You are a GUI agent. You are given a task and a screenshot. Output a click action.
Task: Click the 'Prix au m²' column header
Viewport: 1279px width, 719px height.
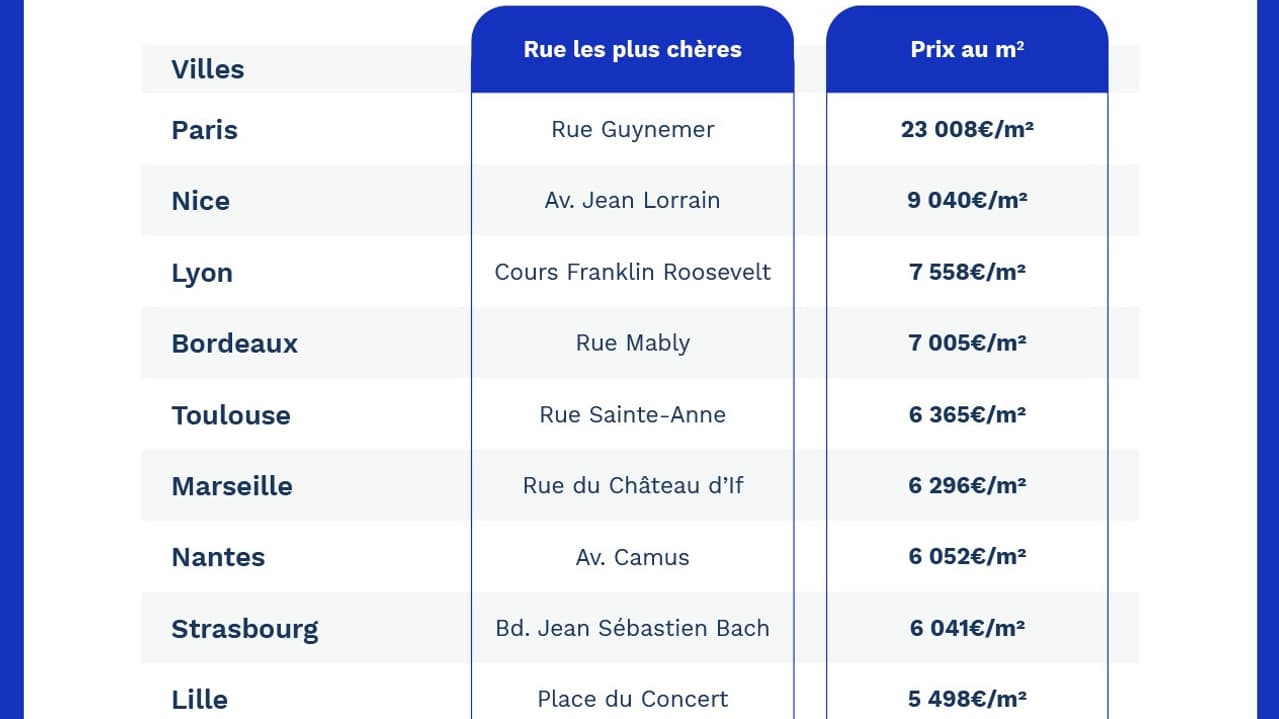967,50
